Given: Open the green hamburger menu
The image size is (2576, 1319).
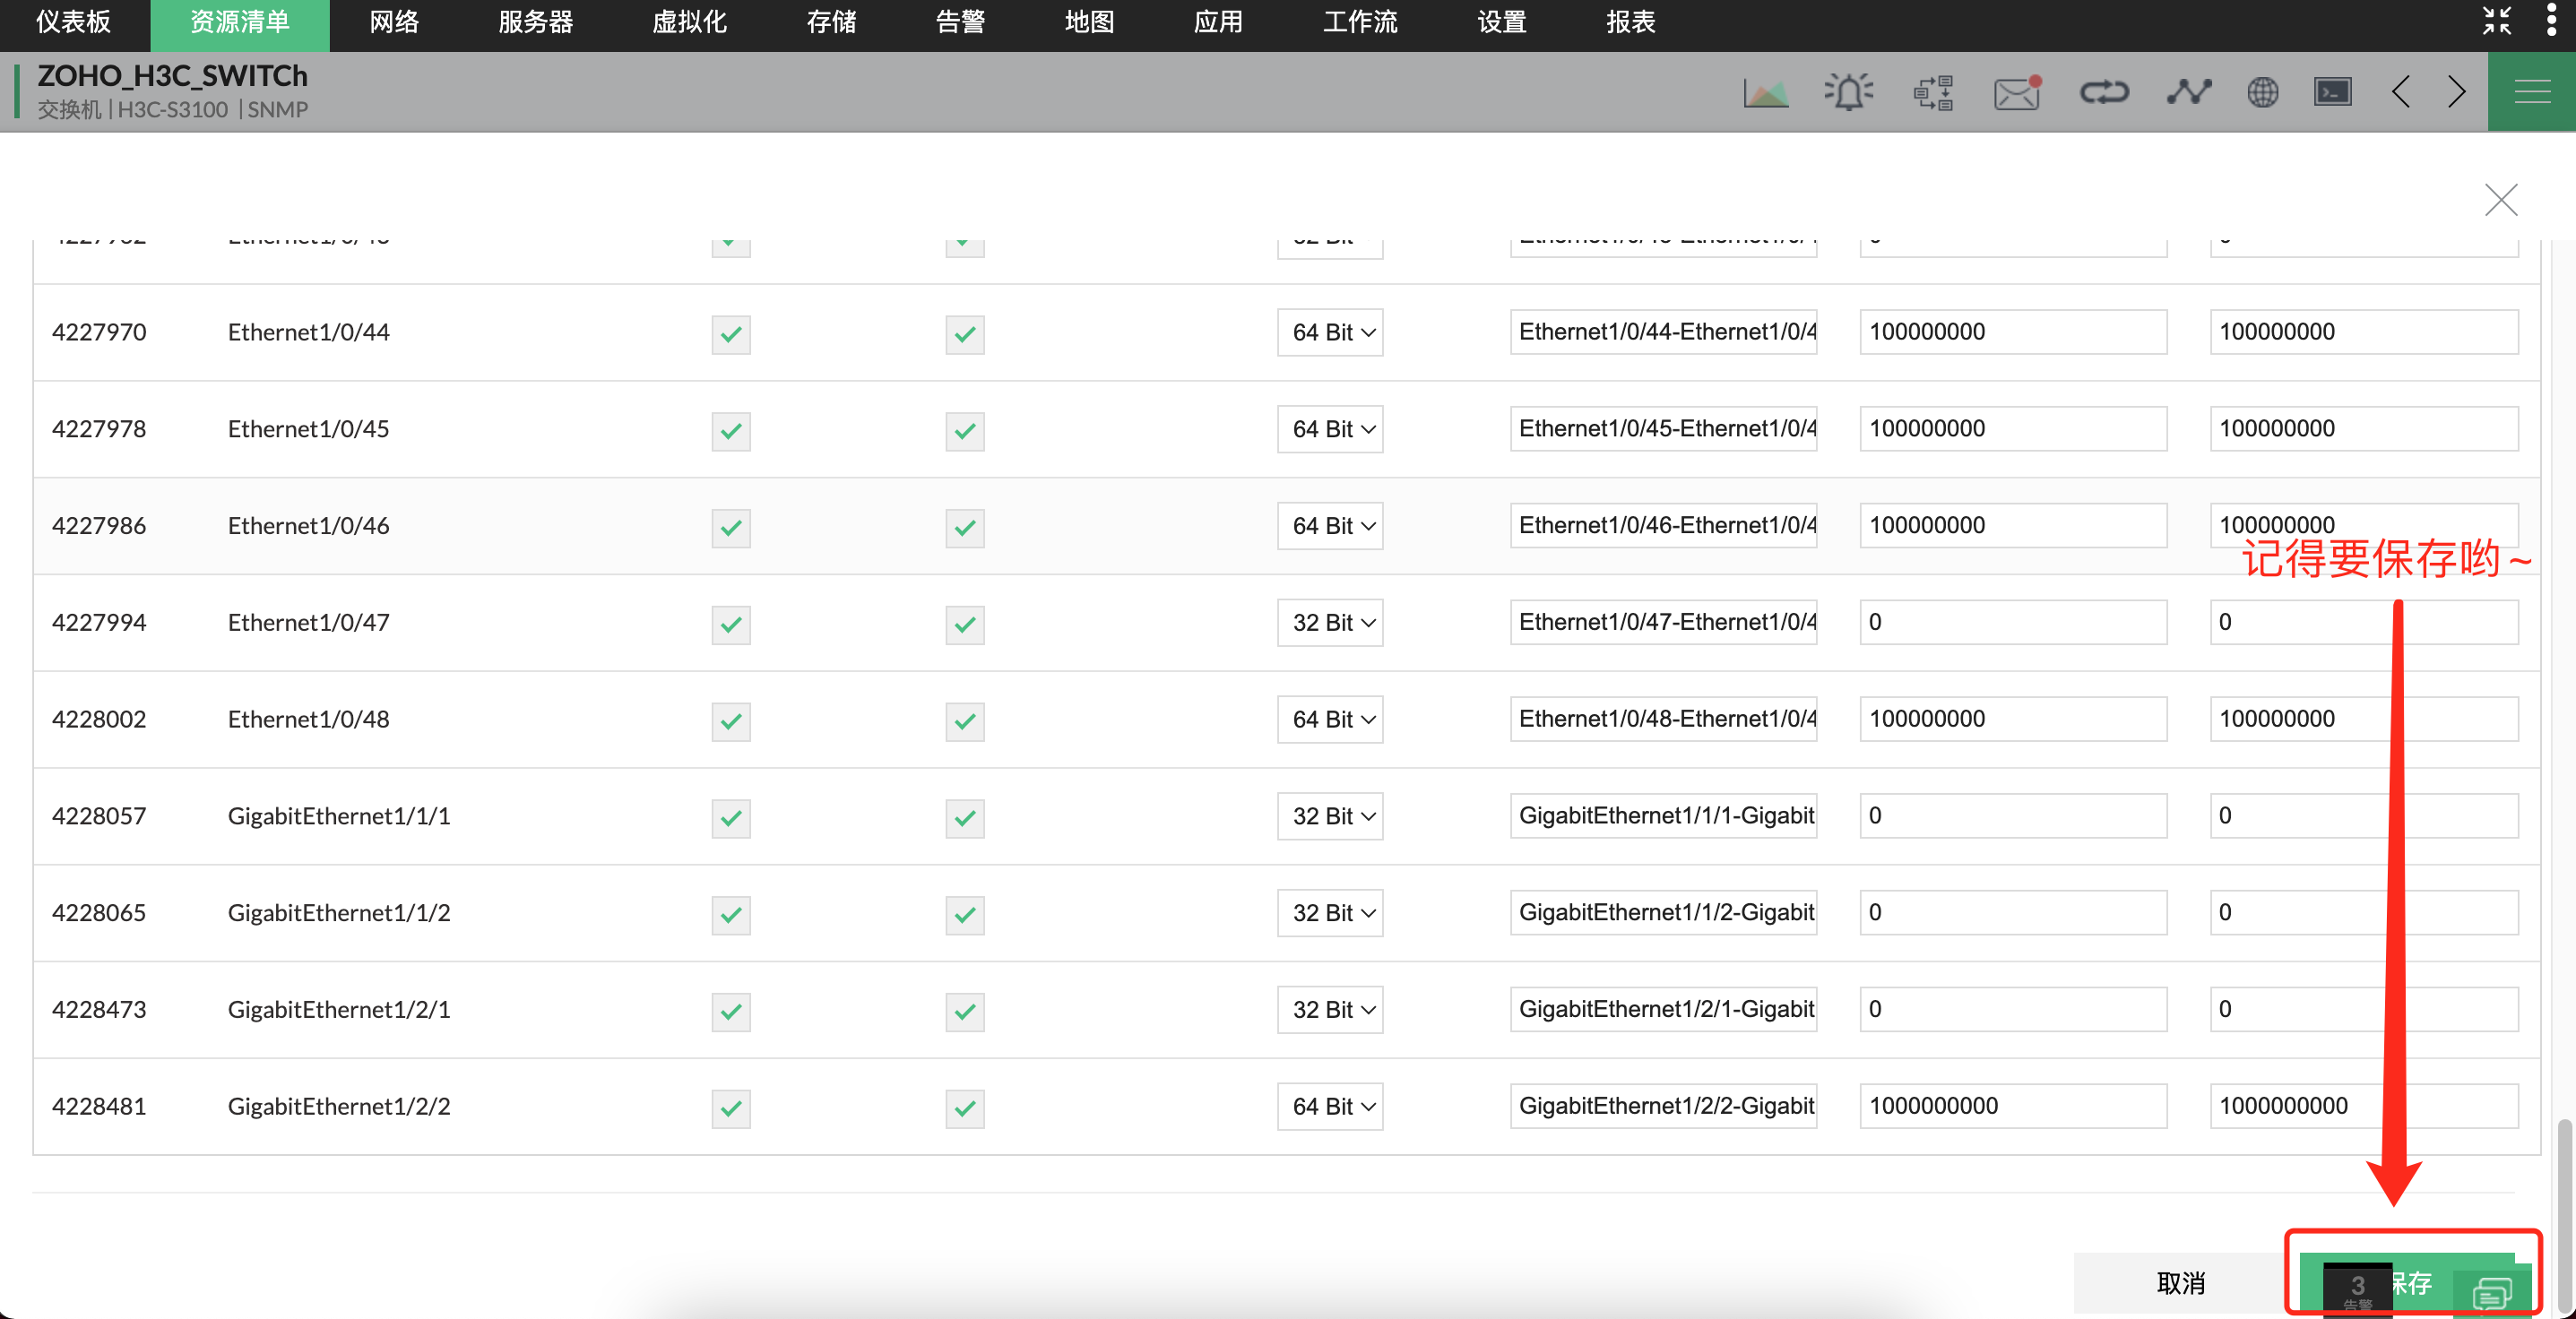Looking at the screenshot, I should pos(2532,92).
